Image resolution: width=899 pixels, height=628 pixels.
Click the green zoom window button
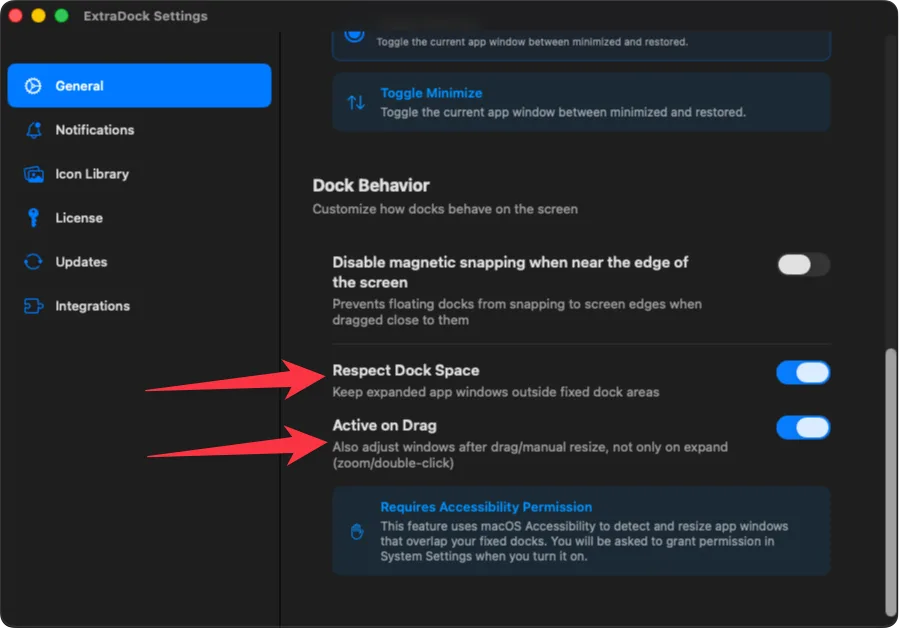coord(61,16)
